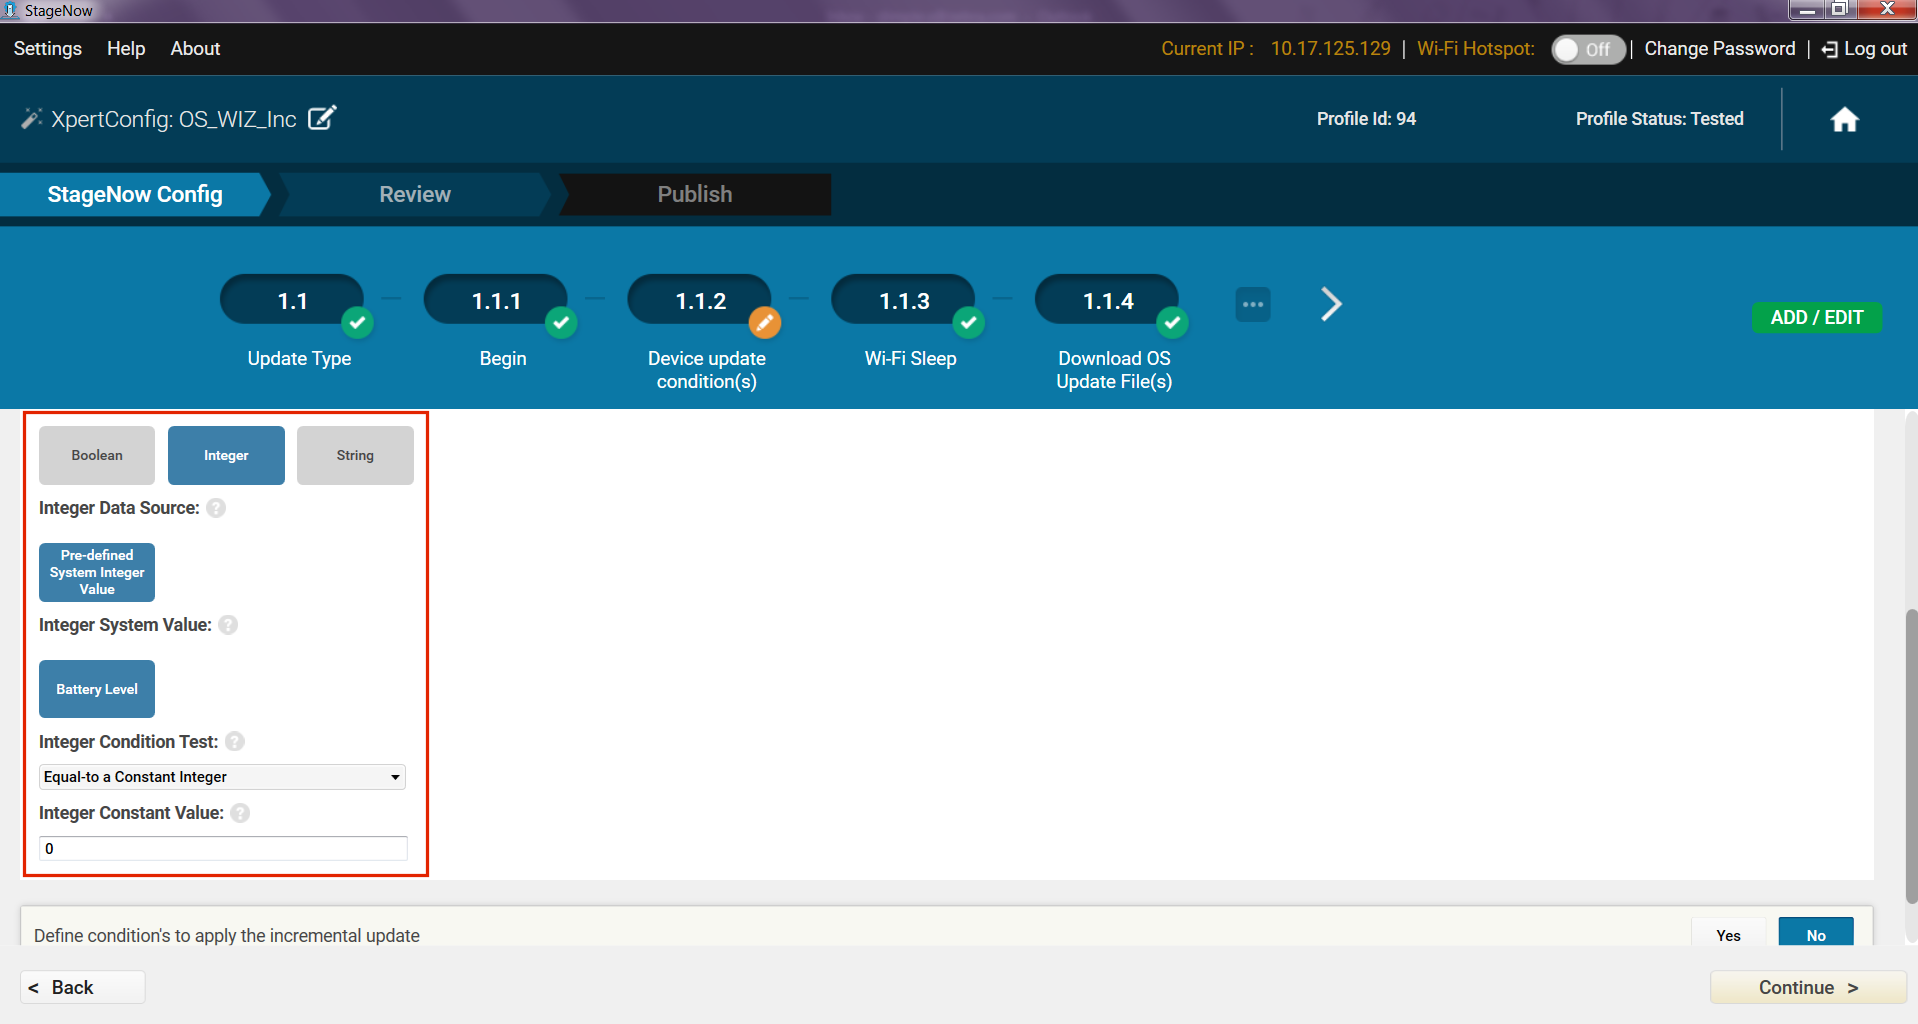Open the Settings menu
This screenshot has height=1024, width=1918.
(48, 49)
